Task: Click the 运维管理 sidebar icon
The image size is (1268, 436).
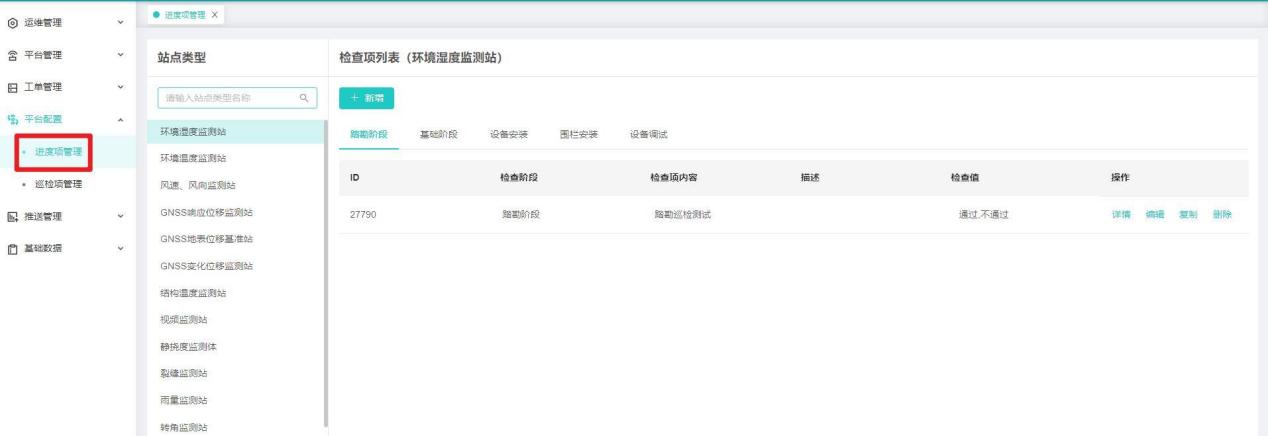Action: [x=11, y=21]
